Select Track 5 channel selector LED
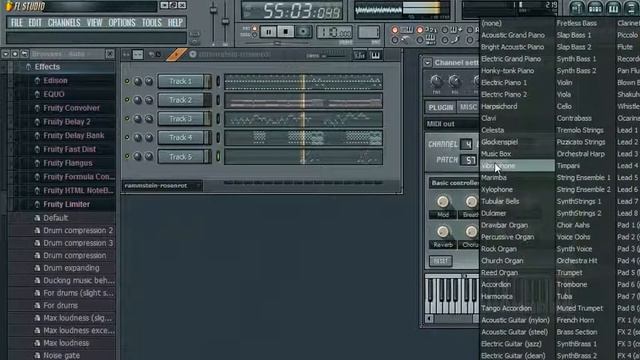Screen dimensions: 640x360 pos(218,156)
